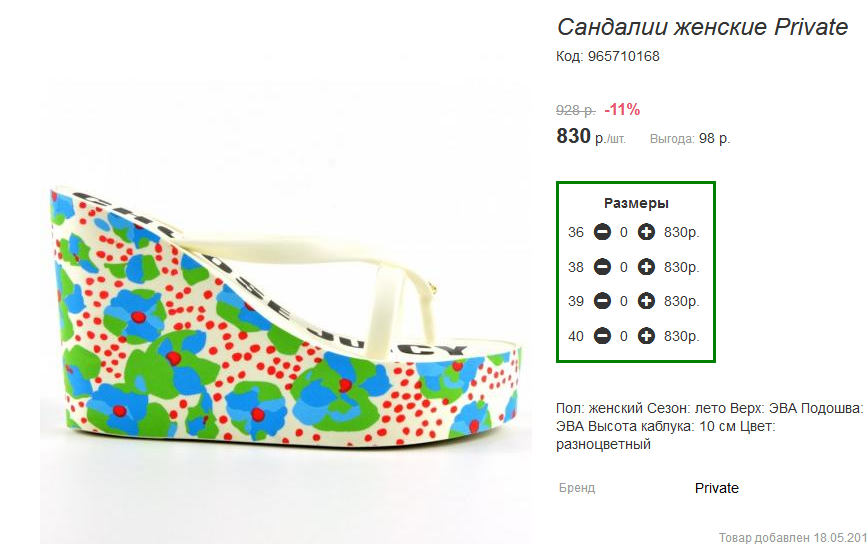This screenshot has height=544, width=868.
Task: Remove one pair of size 38
Action: [602, 267]
